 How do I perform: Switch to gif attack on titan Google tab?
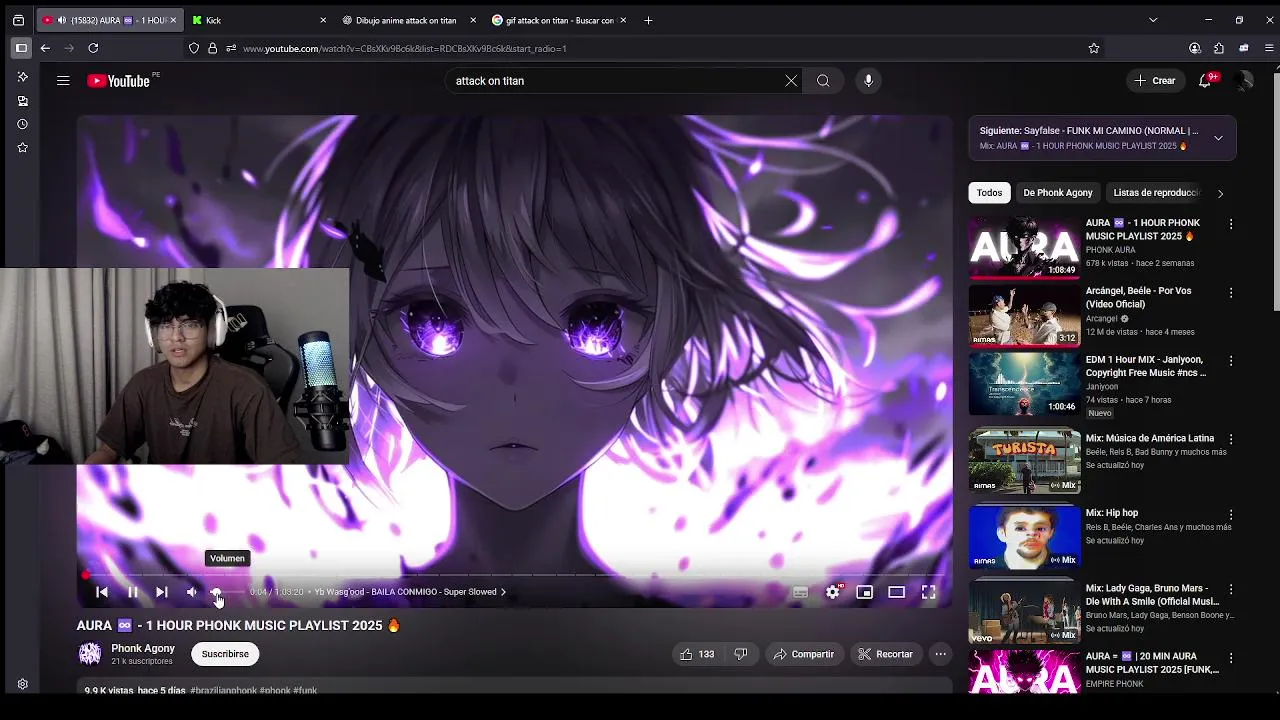(558, 20)
